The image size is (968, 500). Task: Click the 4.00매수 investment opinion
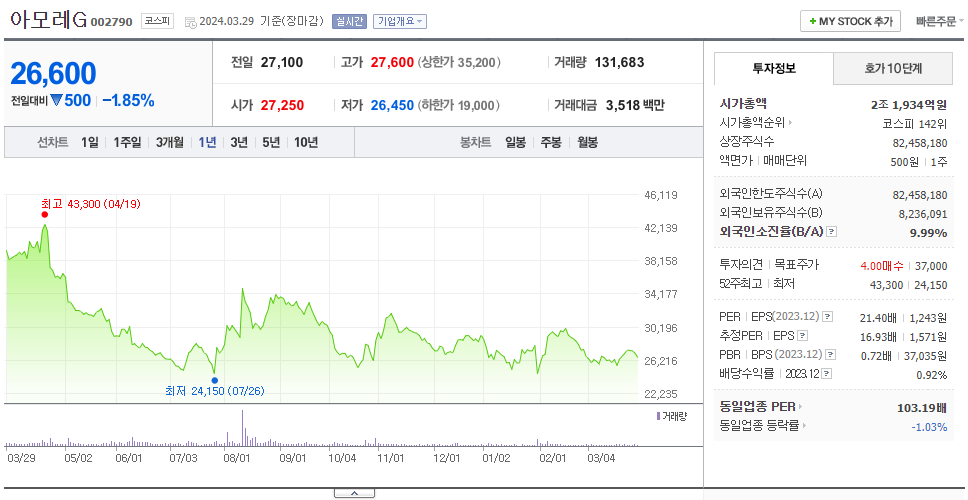[882, 266]
